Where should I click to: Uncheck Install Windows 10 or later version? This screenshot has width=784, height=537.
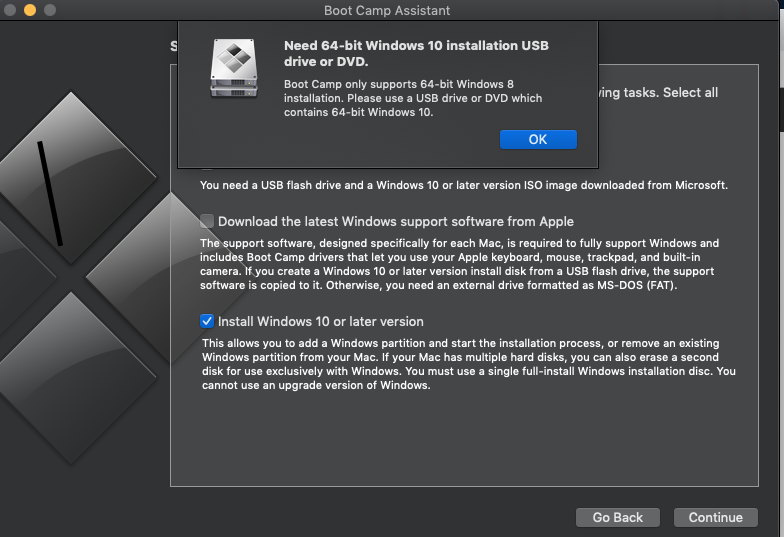click(x=206, y=321)
